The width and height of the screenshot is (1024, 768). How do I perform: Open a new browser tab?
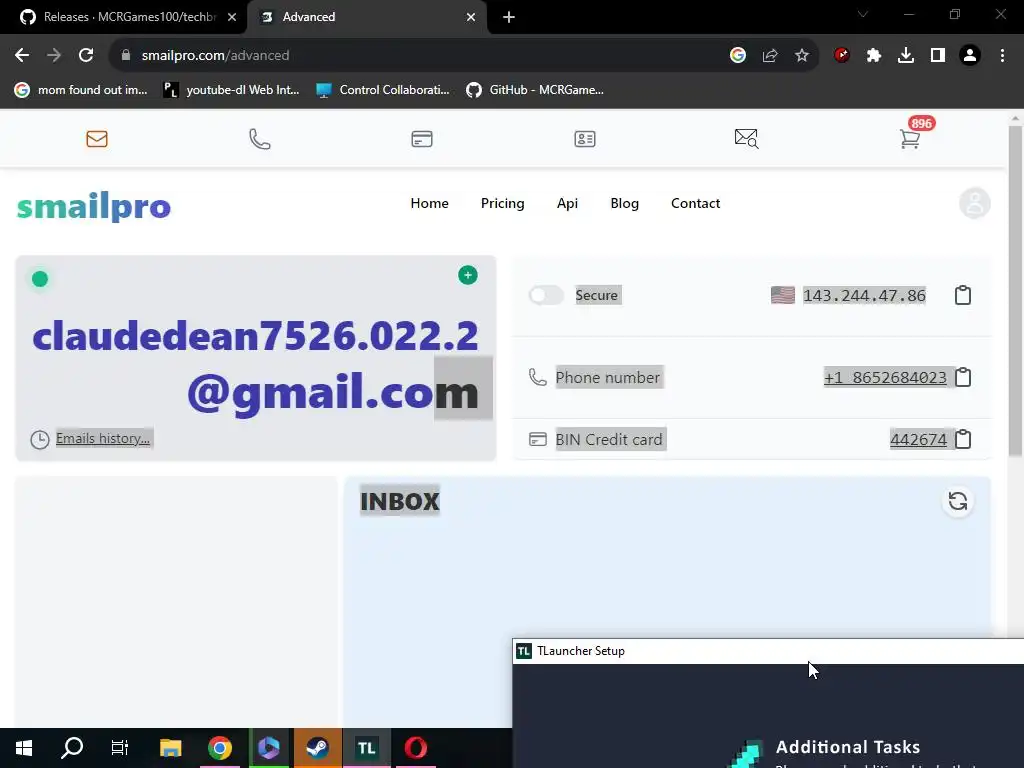point(509,17)
